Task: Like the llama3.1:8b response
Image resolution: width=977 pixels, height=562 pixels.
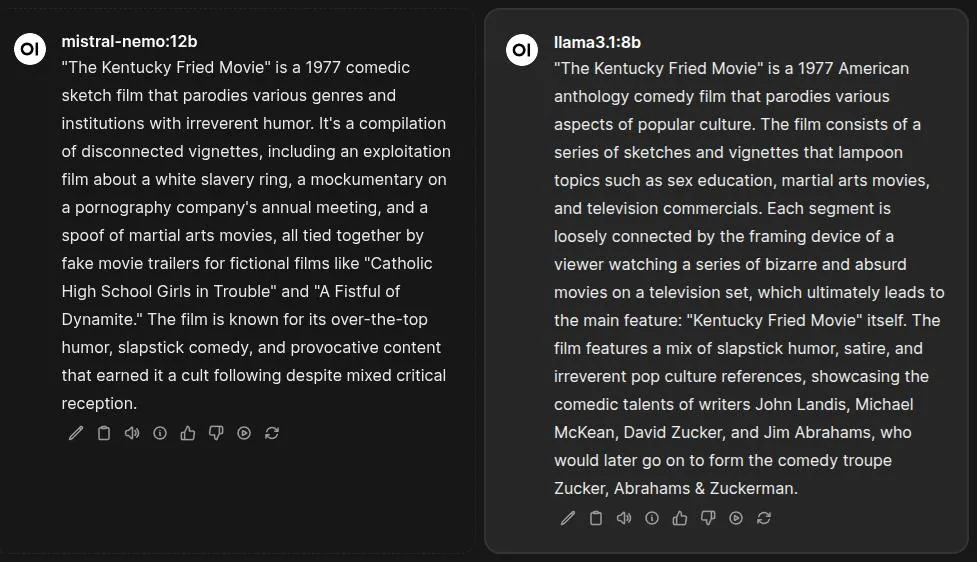Action: tap(680, 518)
